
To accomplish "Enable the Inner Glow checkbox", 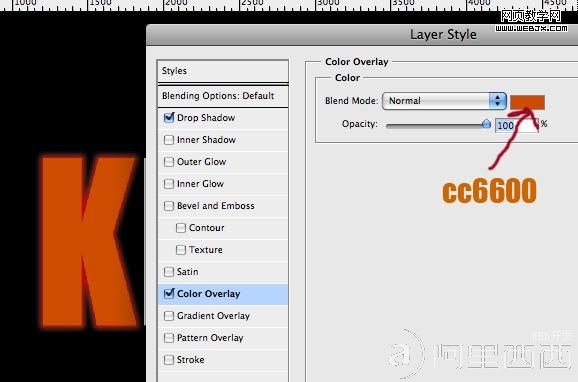I will click(169, 184).
